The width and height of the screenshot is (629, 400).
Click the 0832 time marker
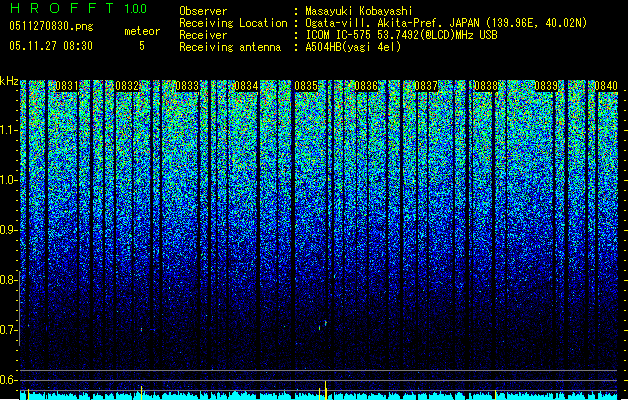click(x=127, y=86)
